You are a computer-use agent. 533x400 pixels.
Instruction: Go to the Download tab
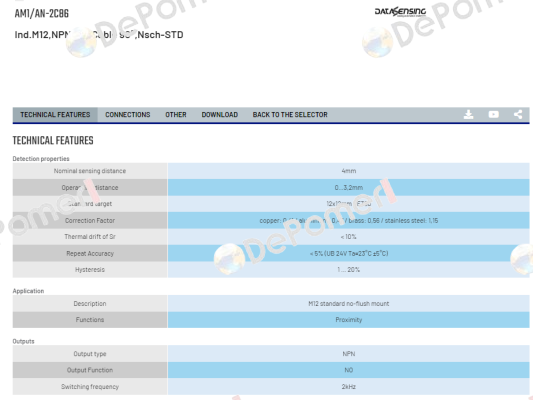(220, 115)
